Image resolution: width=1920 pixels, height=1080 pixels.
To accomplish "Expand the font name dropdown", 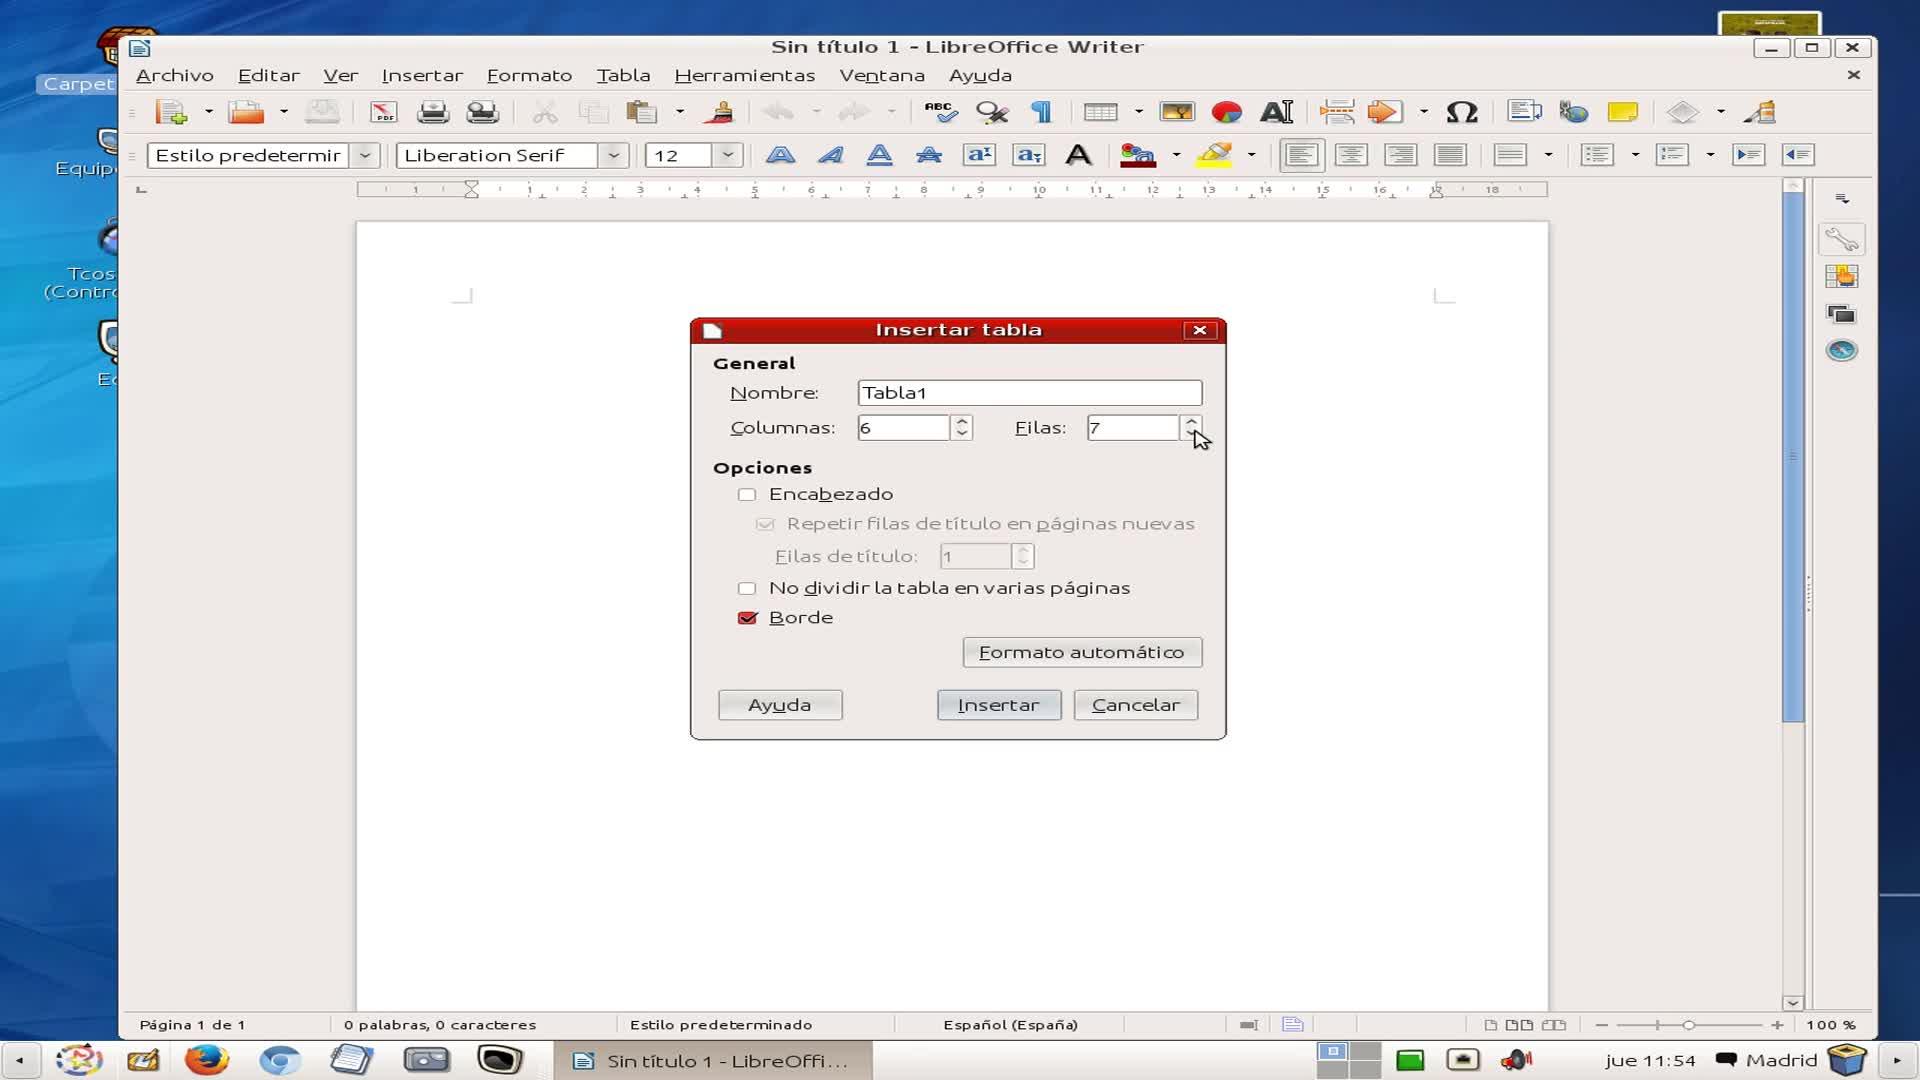I will [613, 155].
